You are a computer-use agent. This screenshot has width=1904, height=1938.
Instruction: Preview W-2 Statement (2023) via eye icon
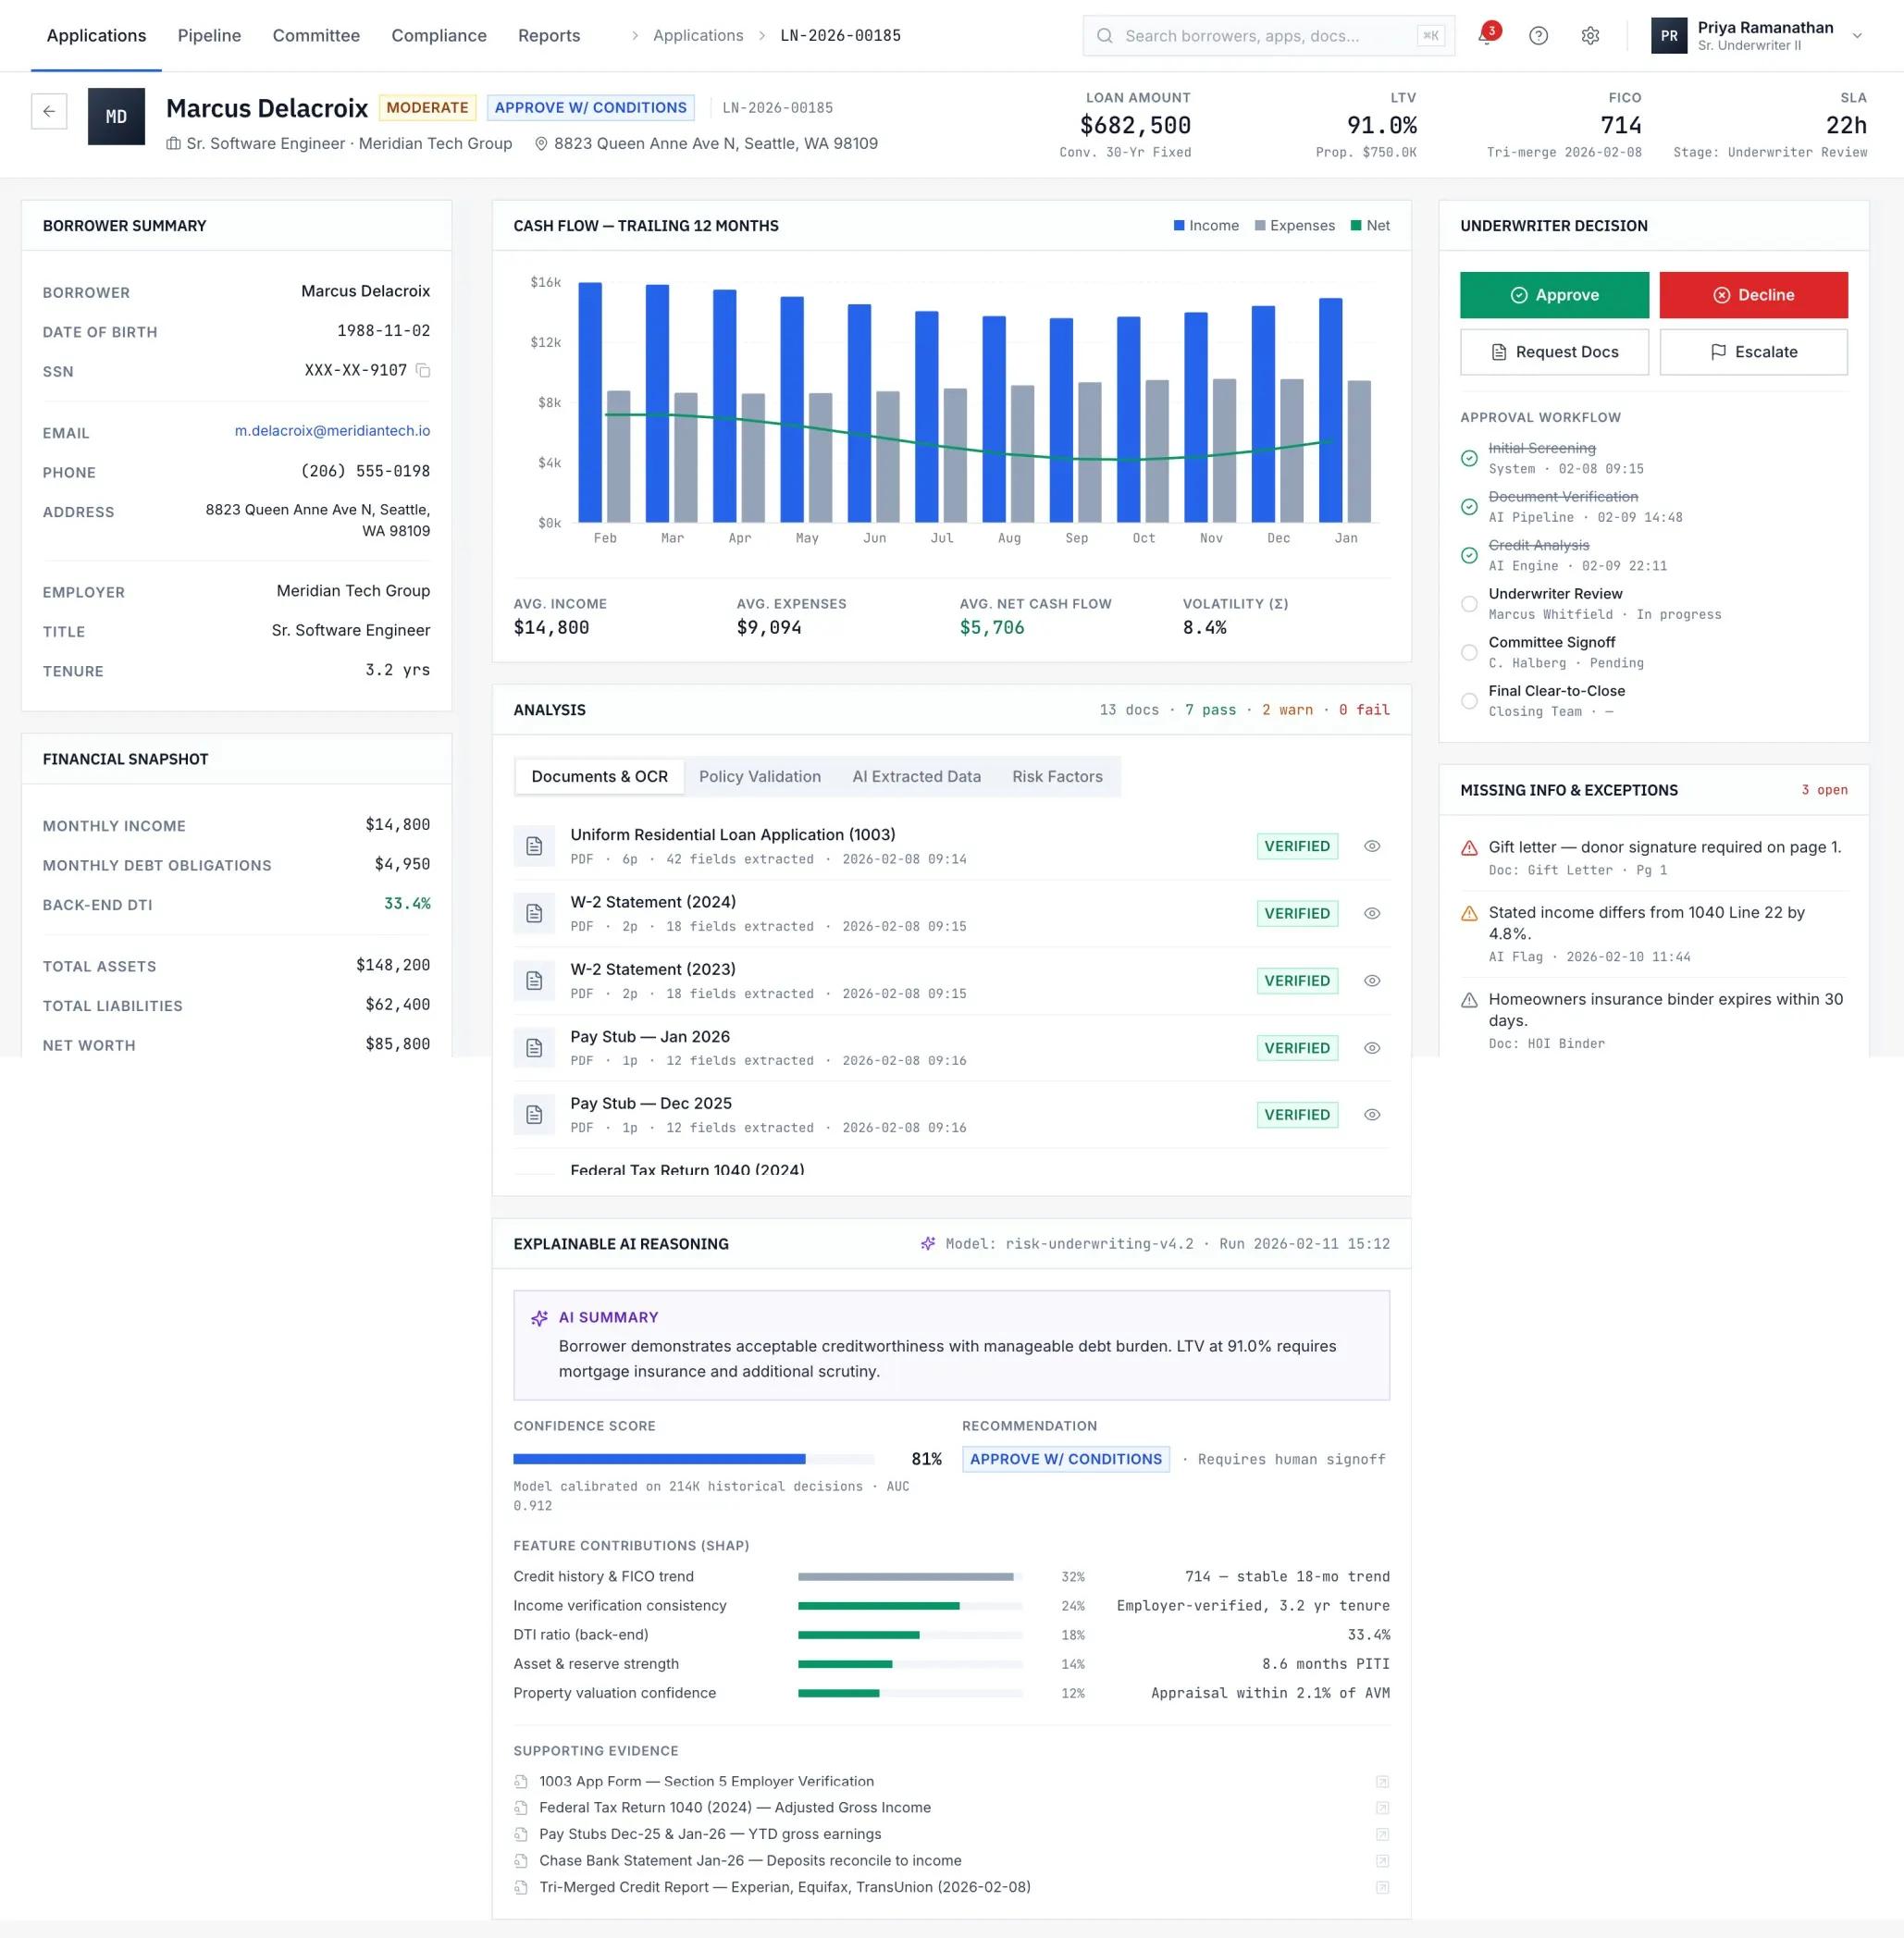[1372, 980]
